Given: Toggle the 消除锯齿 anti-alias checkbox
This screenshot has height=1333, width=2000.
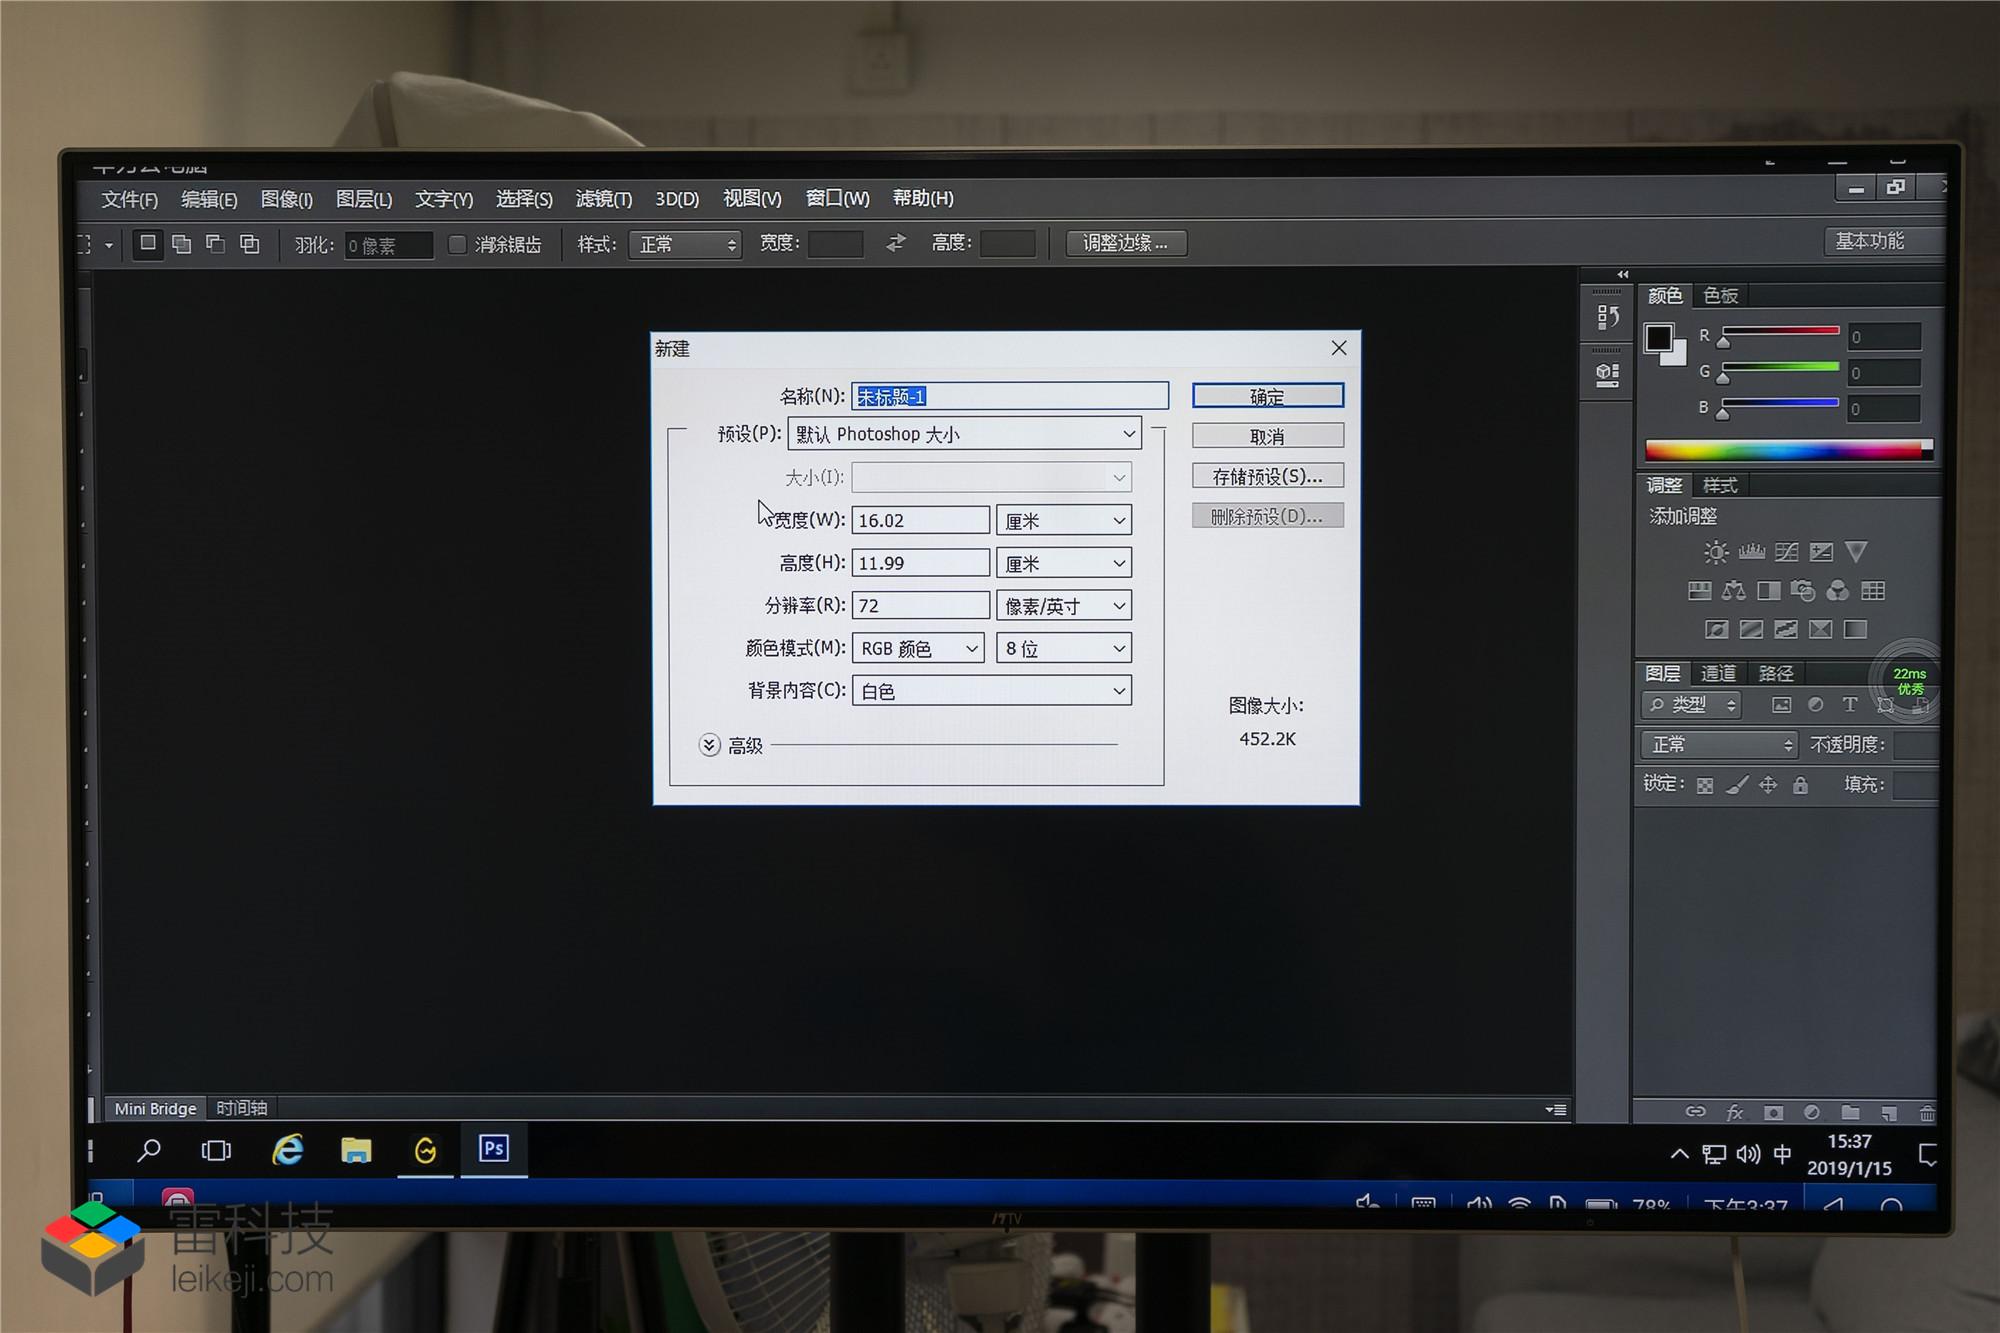Looking at the screenshot, I should tap(457, 244).
